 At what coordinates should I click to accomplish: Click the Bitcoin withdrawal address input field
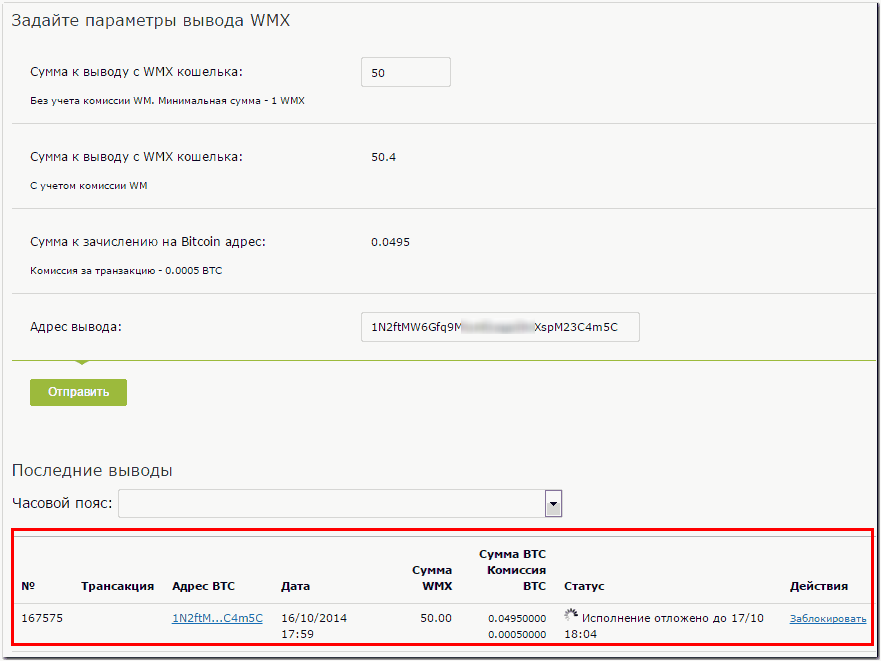point(500,327)
